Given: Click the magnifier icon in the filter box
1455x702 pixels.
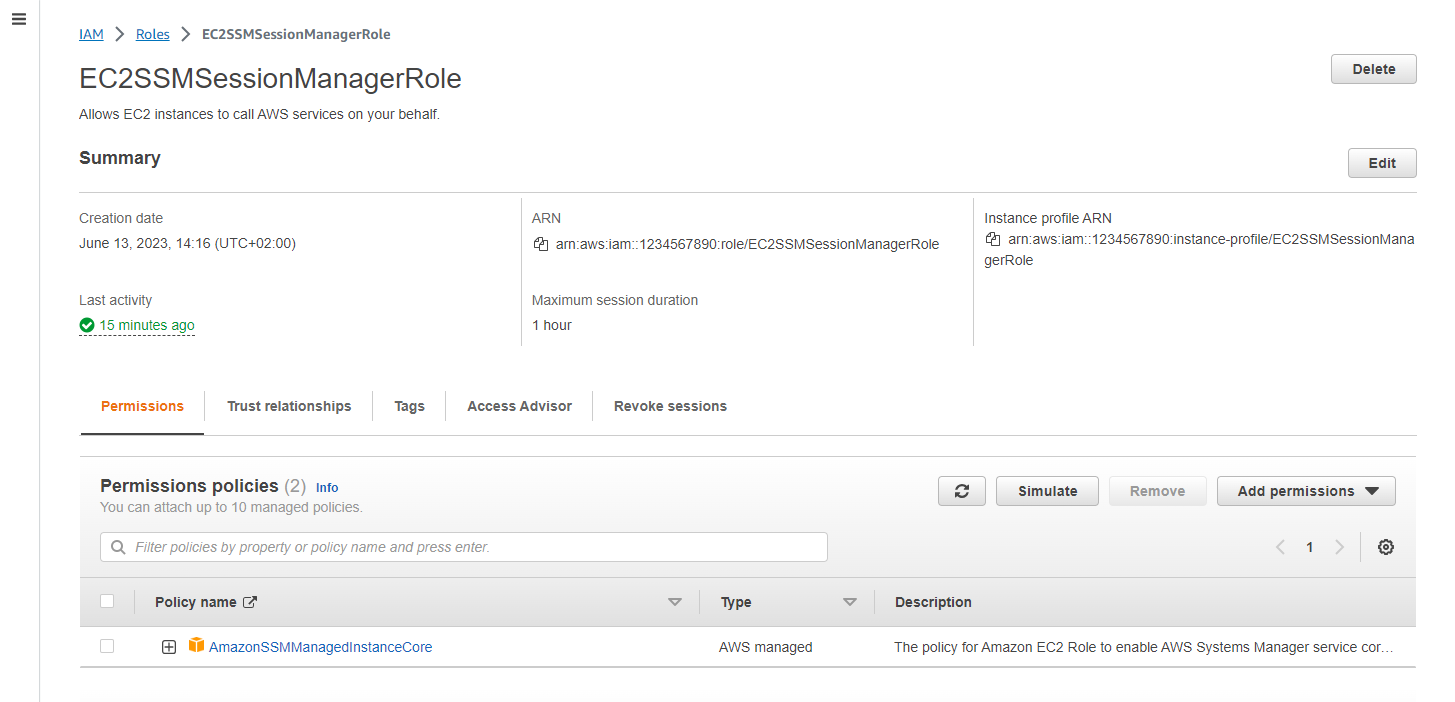Looking at the screenshot, I should 118,547.
